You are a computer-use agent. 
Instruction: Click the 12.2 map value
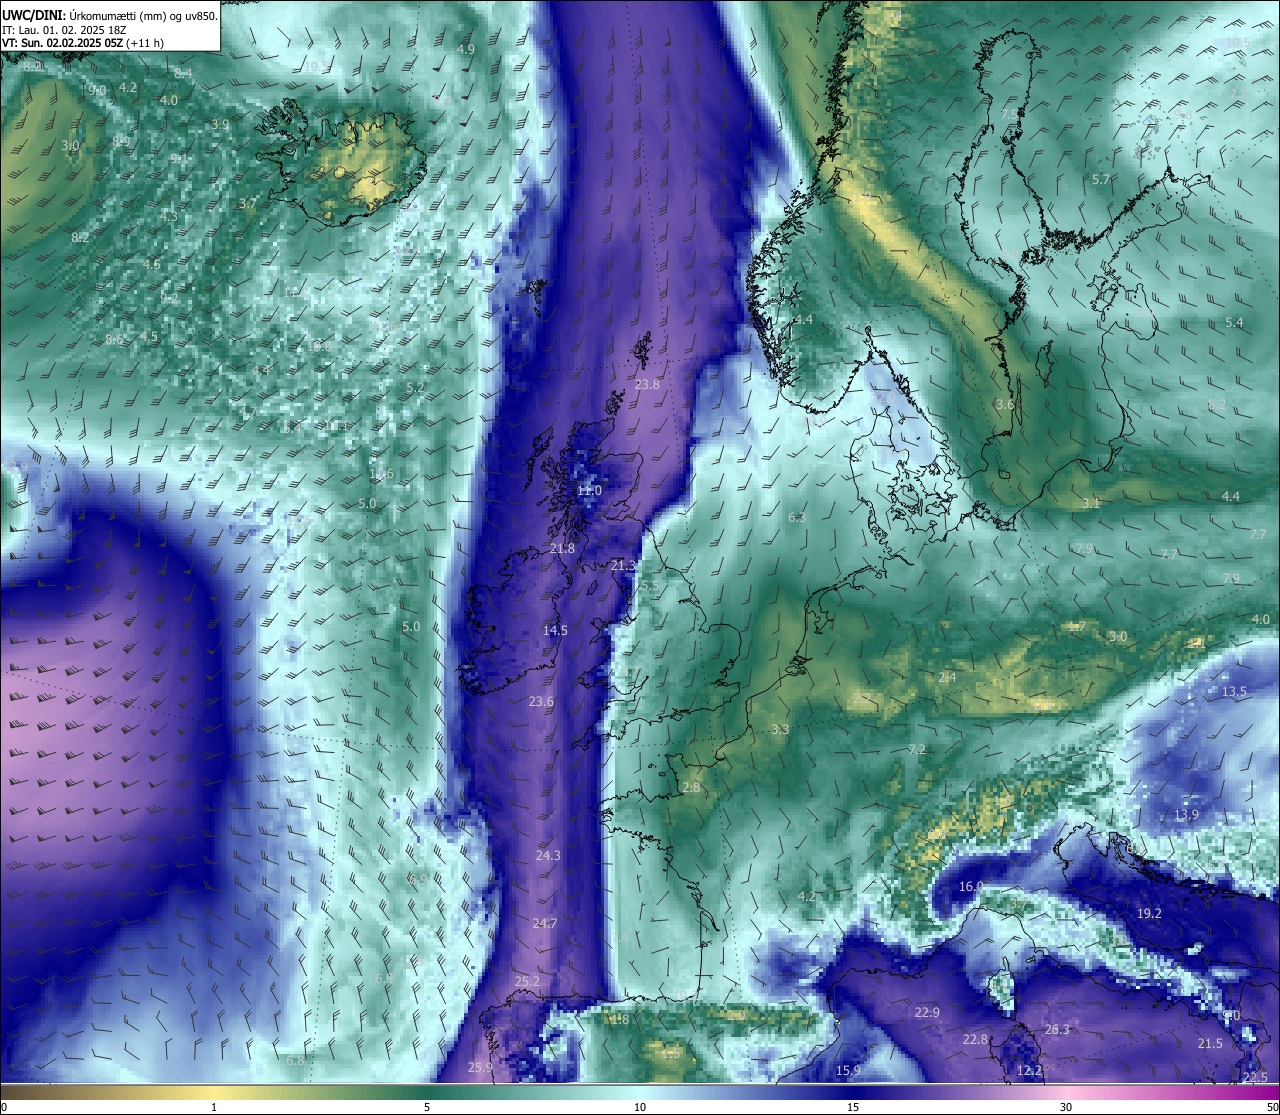click(1029, 1071)
